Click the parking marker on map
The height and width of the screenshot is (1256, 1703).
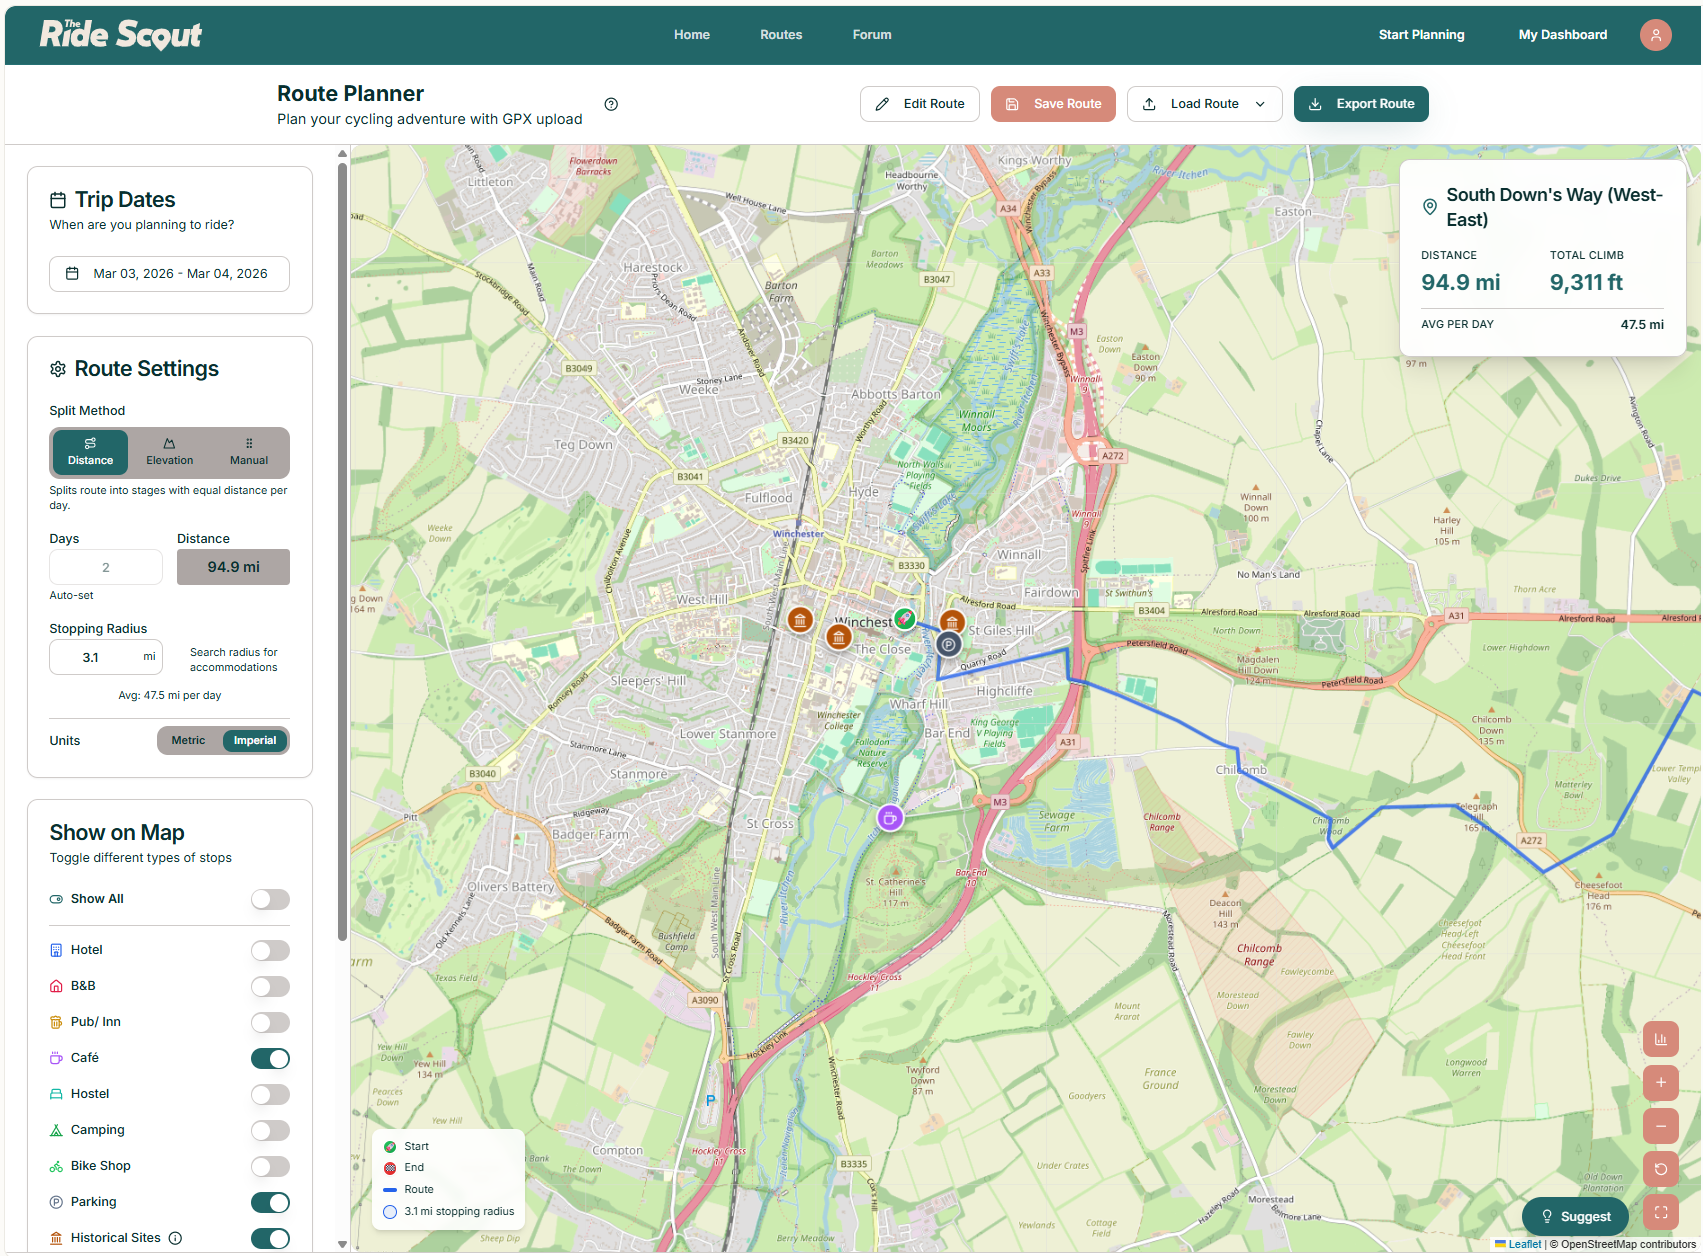pos(948,645)
